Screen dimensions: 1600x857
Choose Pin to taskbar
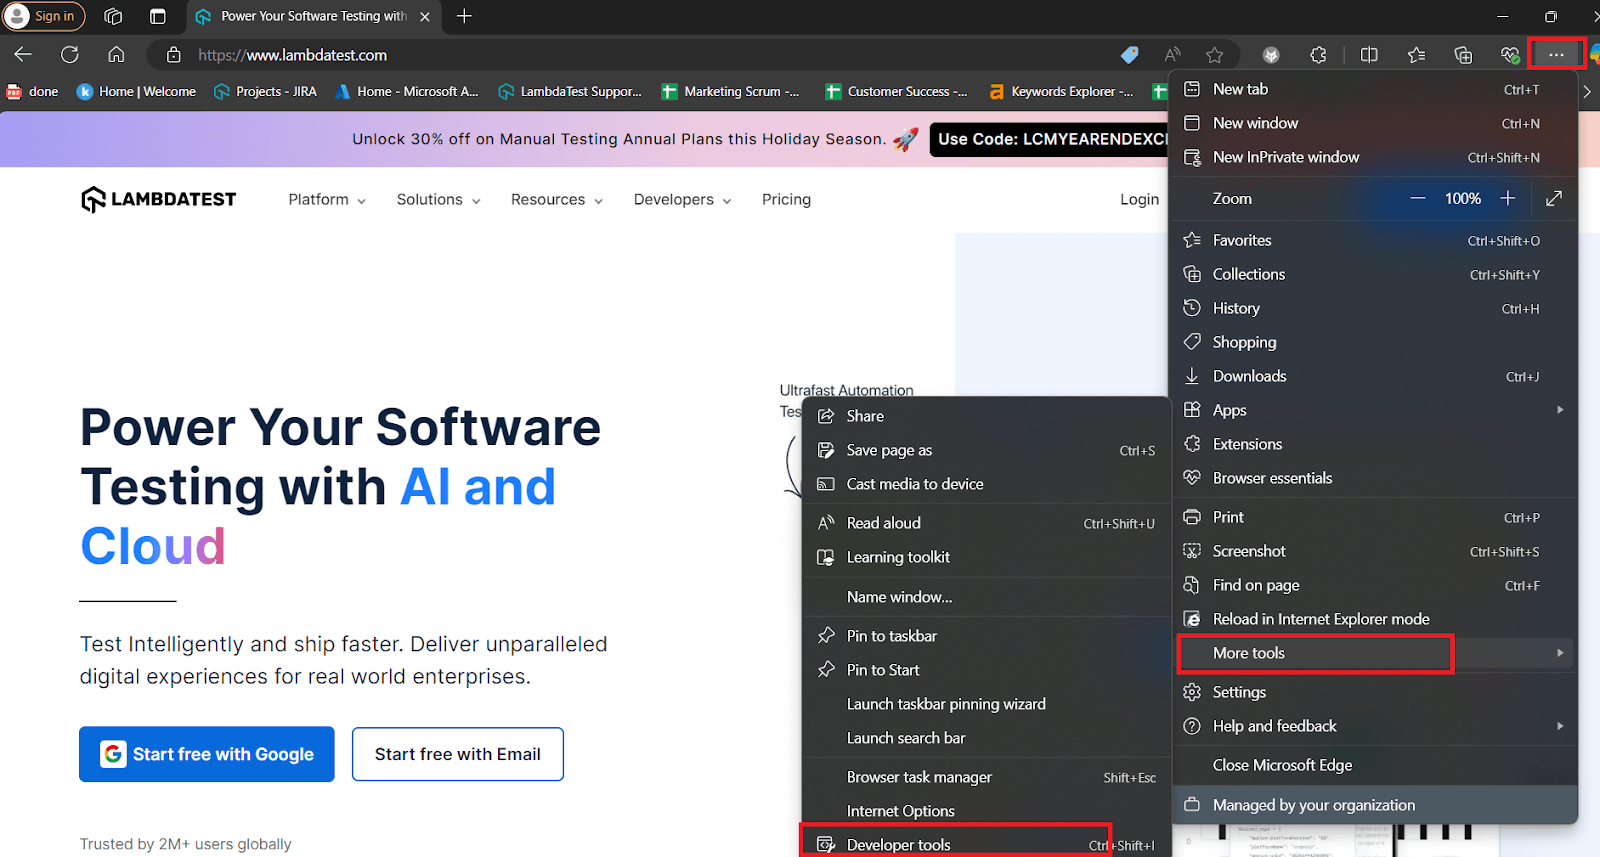point(986,636)
